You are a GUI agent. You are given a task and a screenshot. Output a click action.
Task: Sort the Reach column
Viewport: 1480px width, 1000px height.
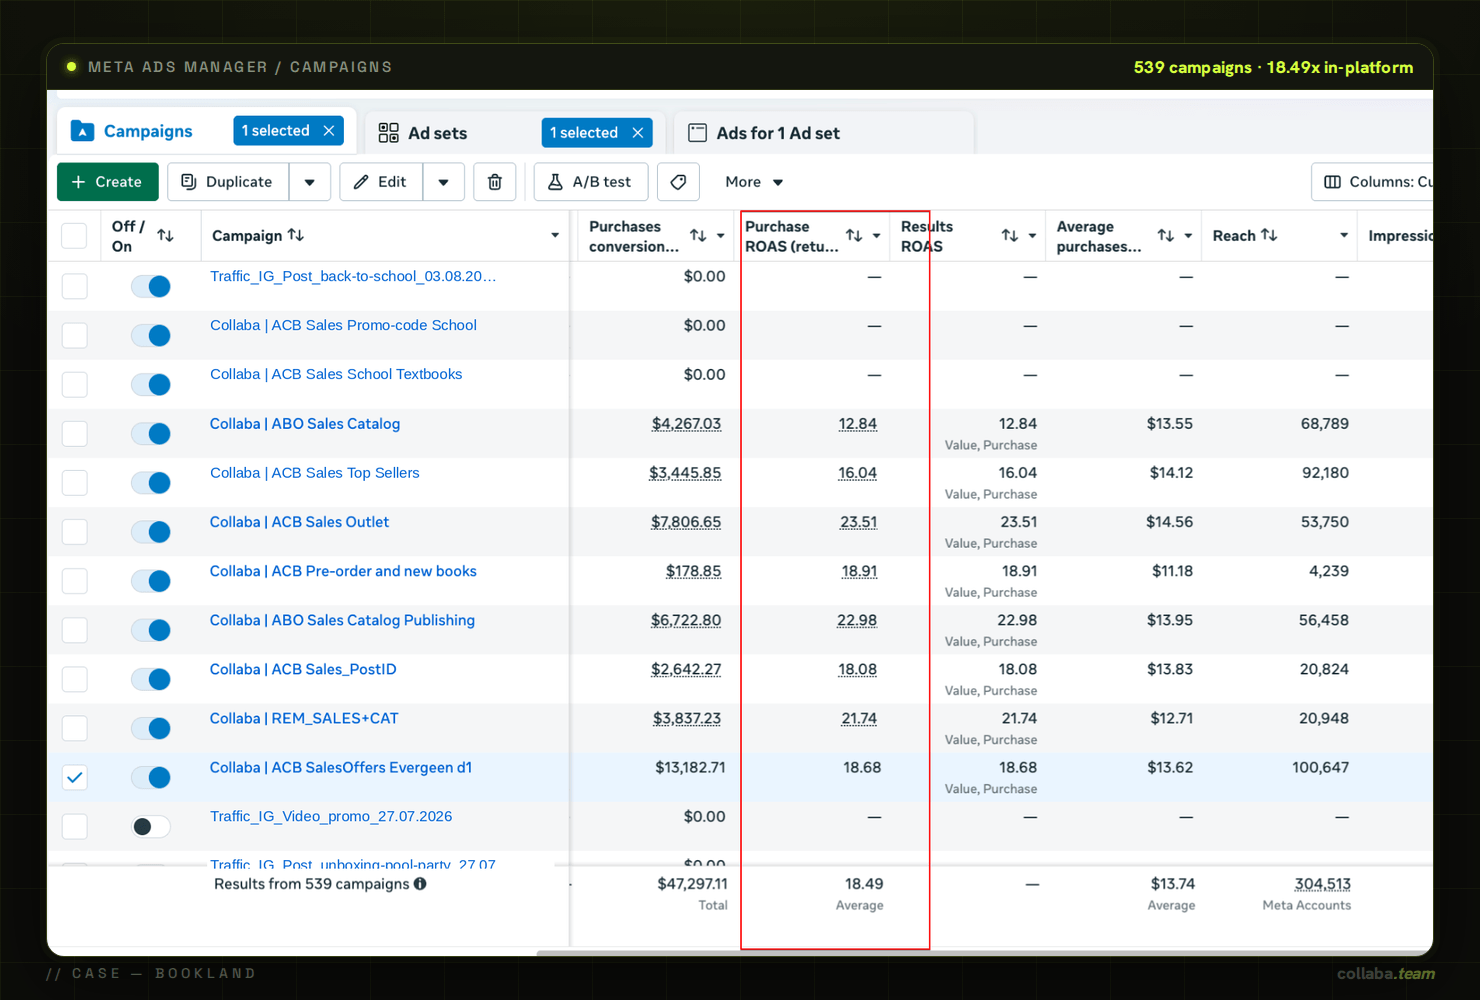1269,235
